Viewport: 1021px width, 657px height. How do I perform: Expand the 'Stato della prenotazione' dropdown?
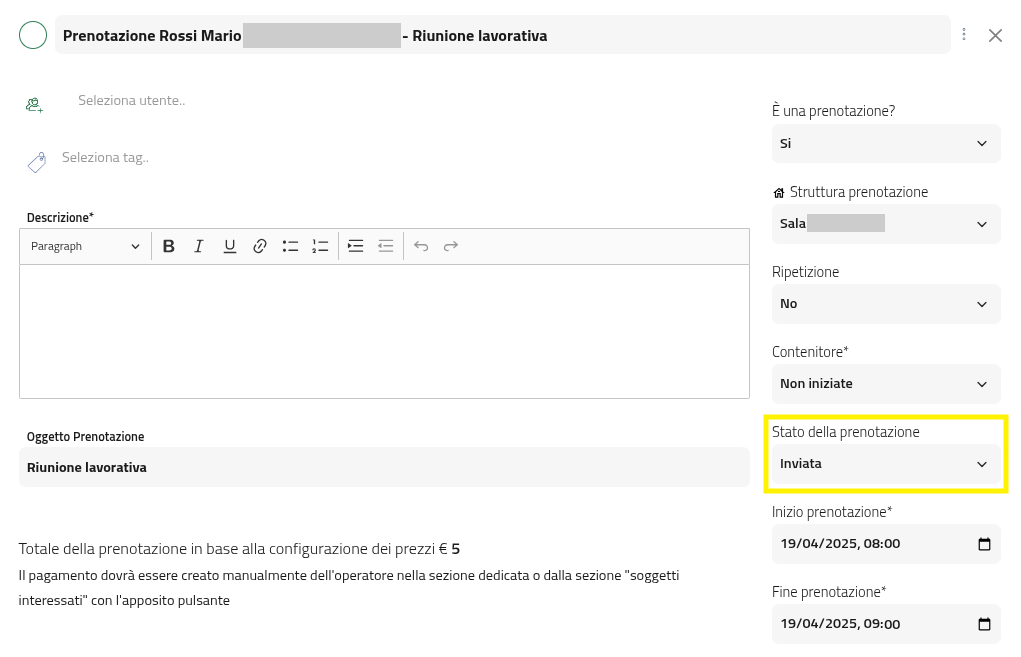[885, 464]
